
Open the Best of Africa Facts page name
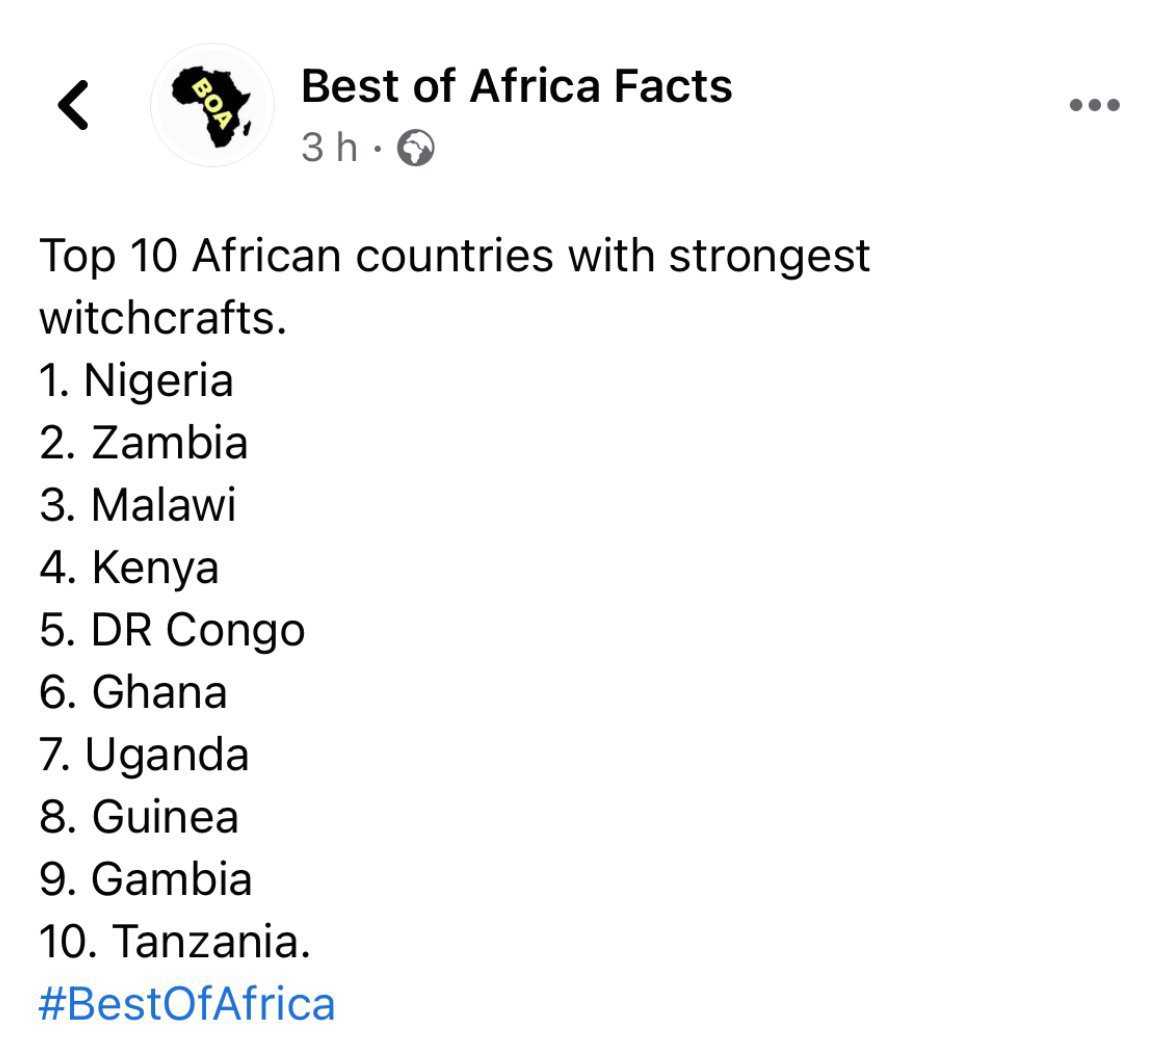pos(516,86)
